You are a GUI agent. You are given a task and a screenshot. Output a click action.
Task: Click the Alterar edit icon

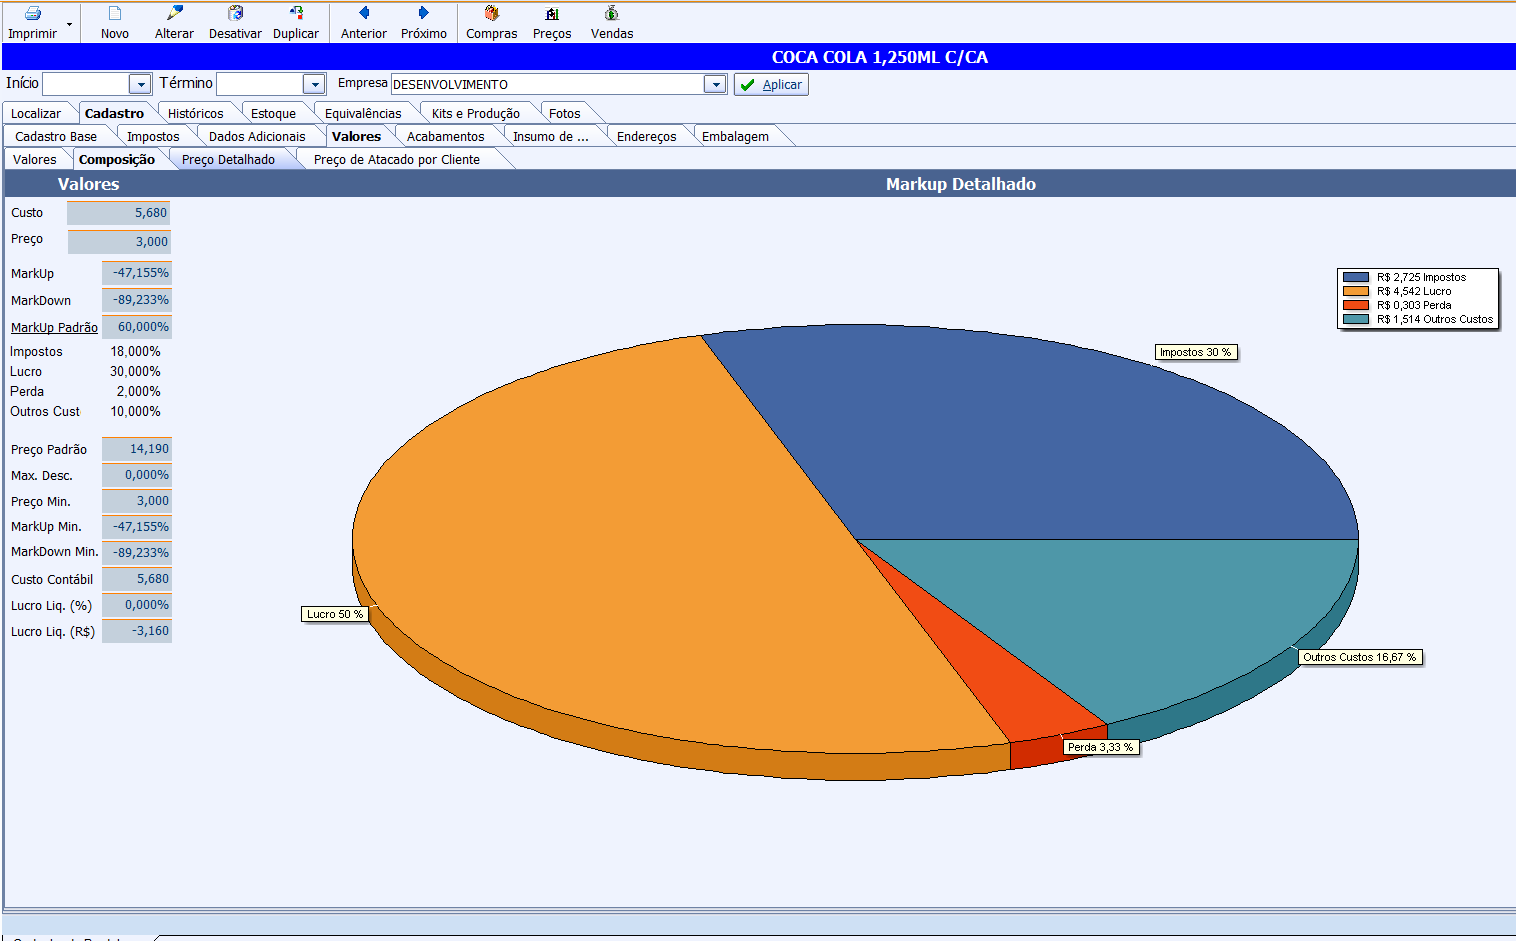(x=174, y=14)
